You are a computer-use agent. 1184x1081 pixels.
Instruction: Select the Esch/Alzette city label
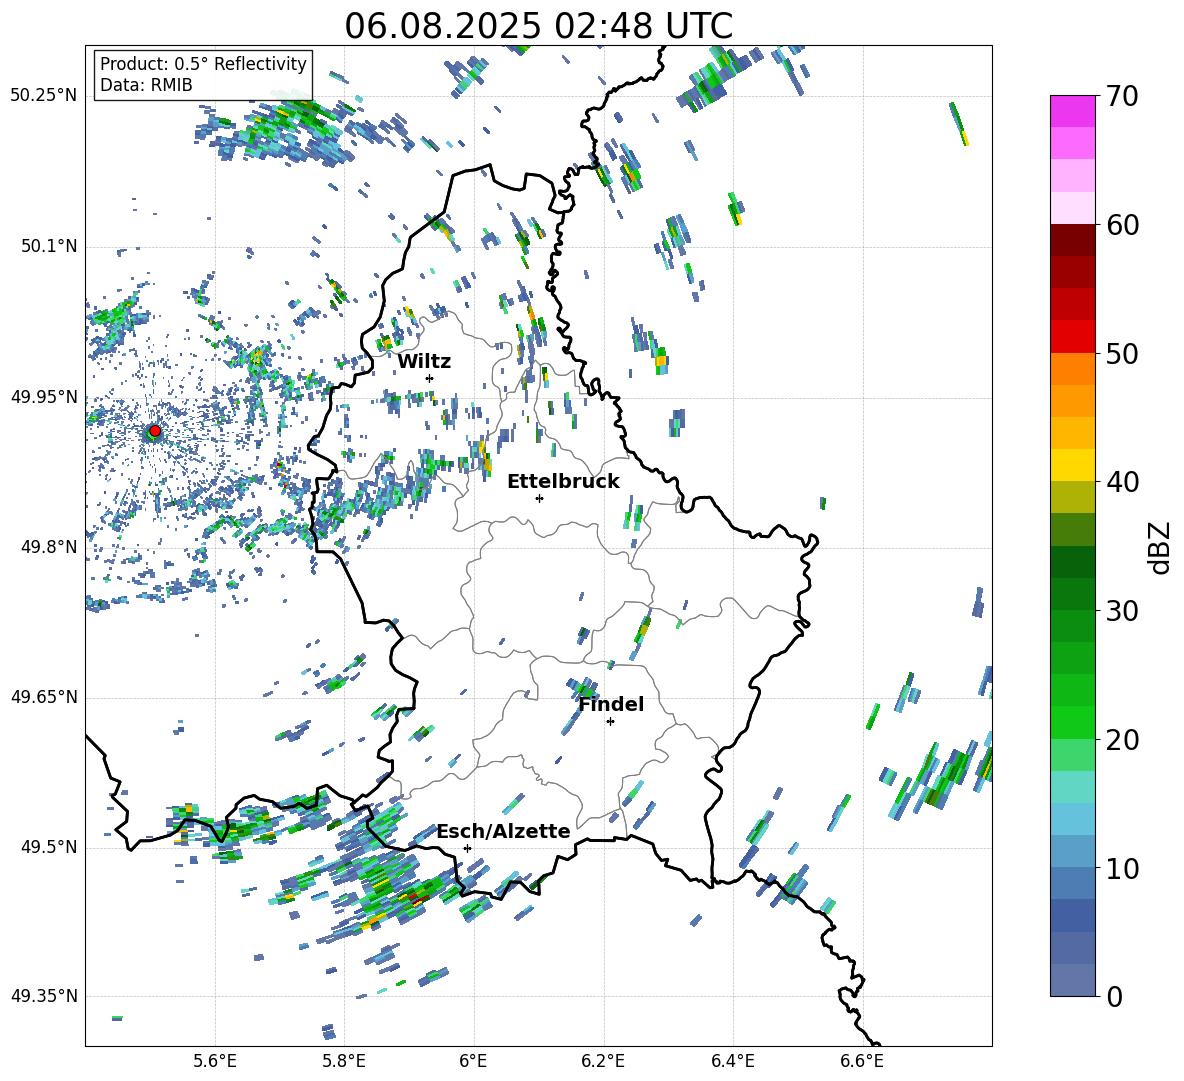pyautogui.click(x=503, y=831)
